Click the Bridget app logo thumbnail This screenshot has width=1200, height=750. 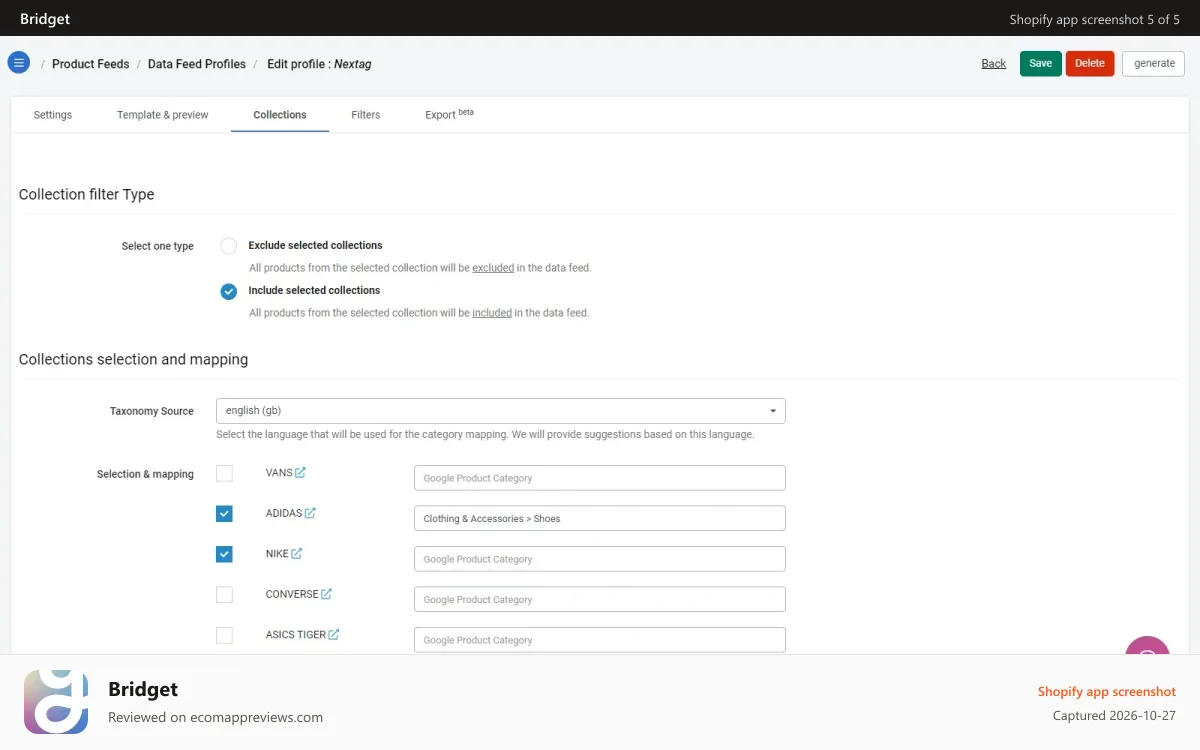(56, 702)
